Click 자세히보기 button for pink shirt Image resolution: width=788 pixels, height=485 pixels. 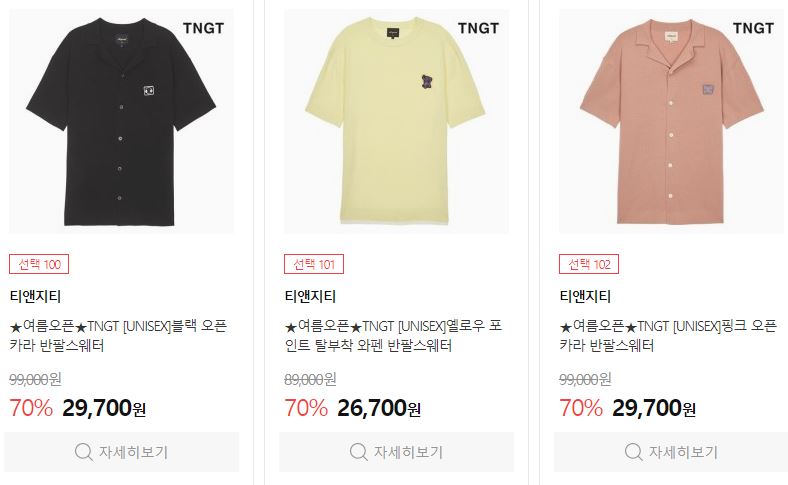coord(671,452)
